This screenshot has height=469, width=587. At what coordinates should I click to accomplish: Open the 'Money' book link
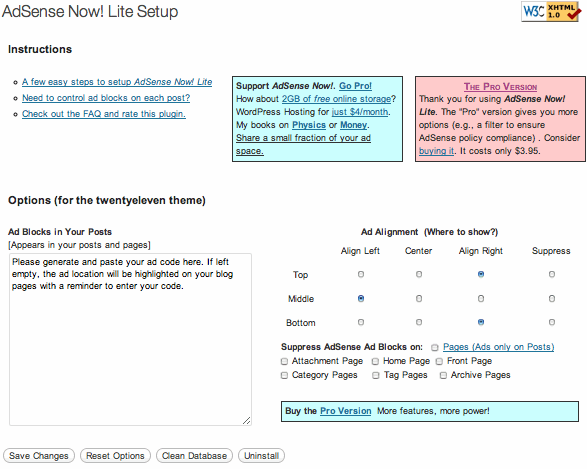pyautogui.click(x=353, y=125)
